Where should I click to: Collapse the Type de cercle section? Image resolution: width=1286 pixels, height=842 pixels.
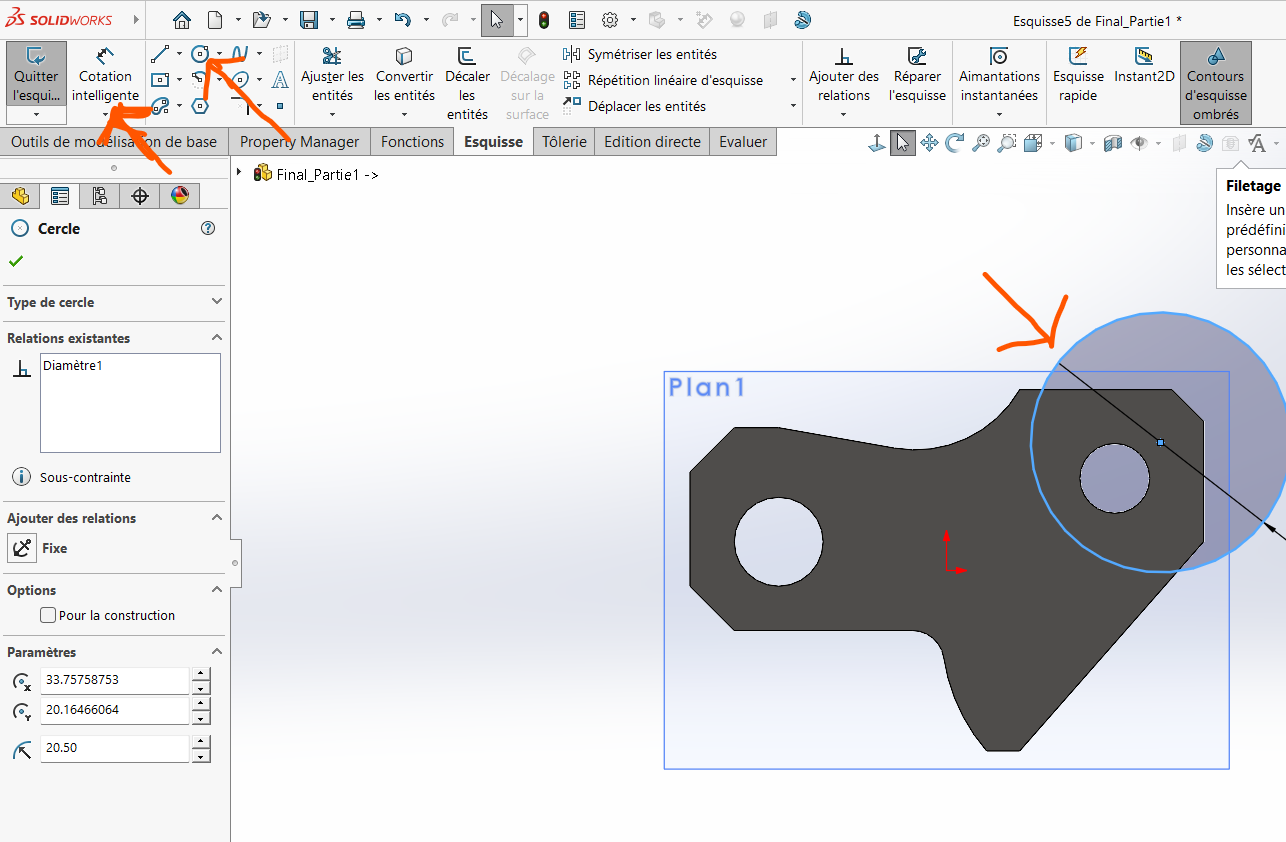[217, 301]
